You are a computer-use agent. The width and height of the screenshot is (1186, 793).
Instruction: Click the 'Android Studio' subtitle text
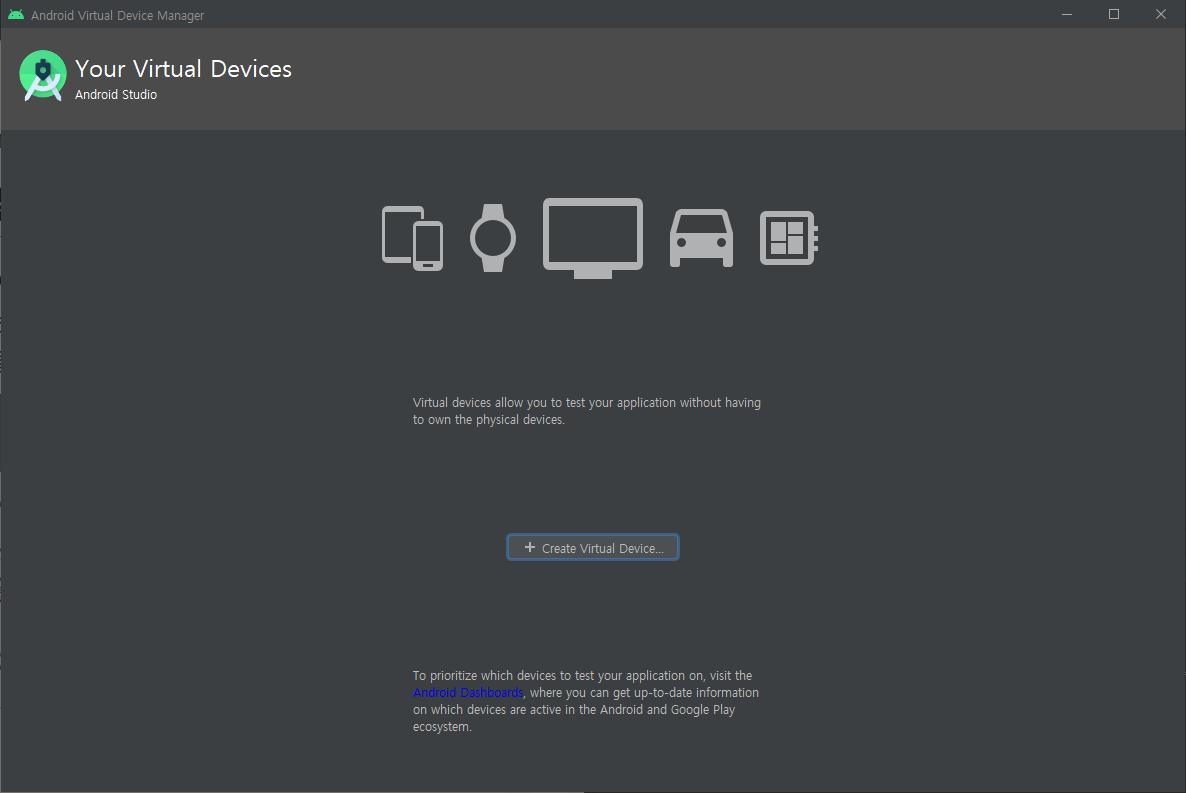[x=116, y=95]
